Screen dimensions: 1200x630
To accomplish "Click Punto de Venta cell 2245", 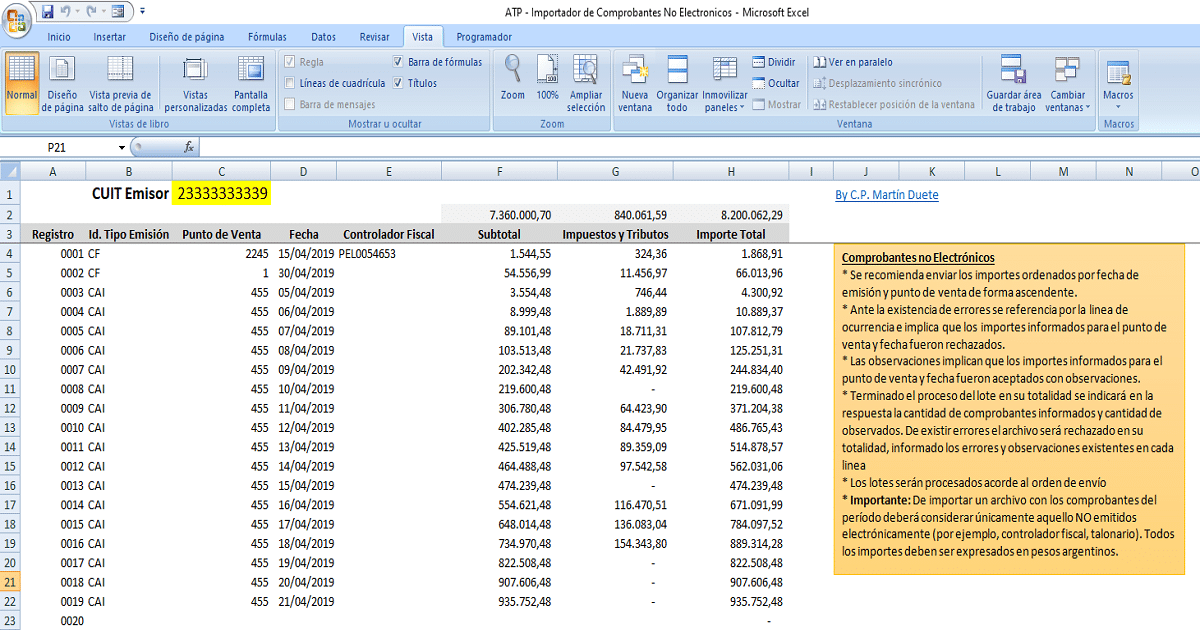I will (221, 254).
